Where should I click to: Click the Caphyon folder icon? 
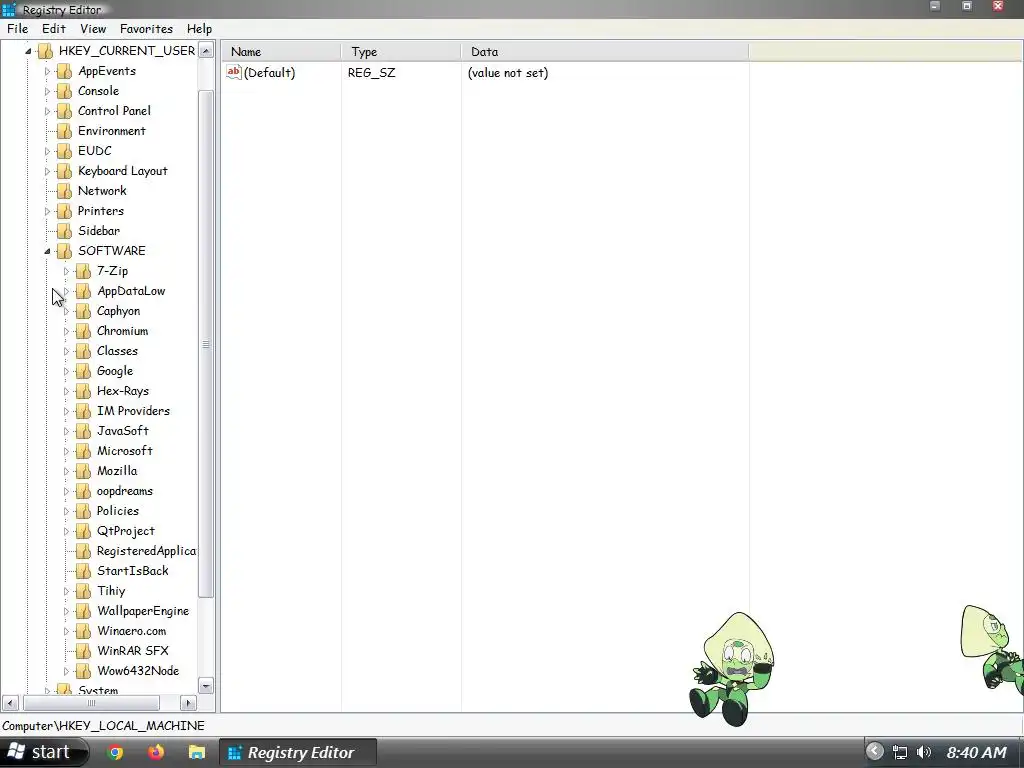coord(83,311)
